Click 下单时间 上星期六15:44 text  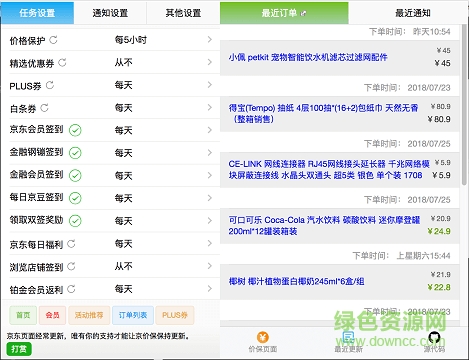tap(401, 256)
